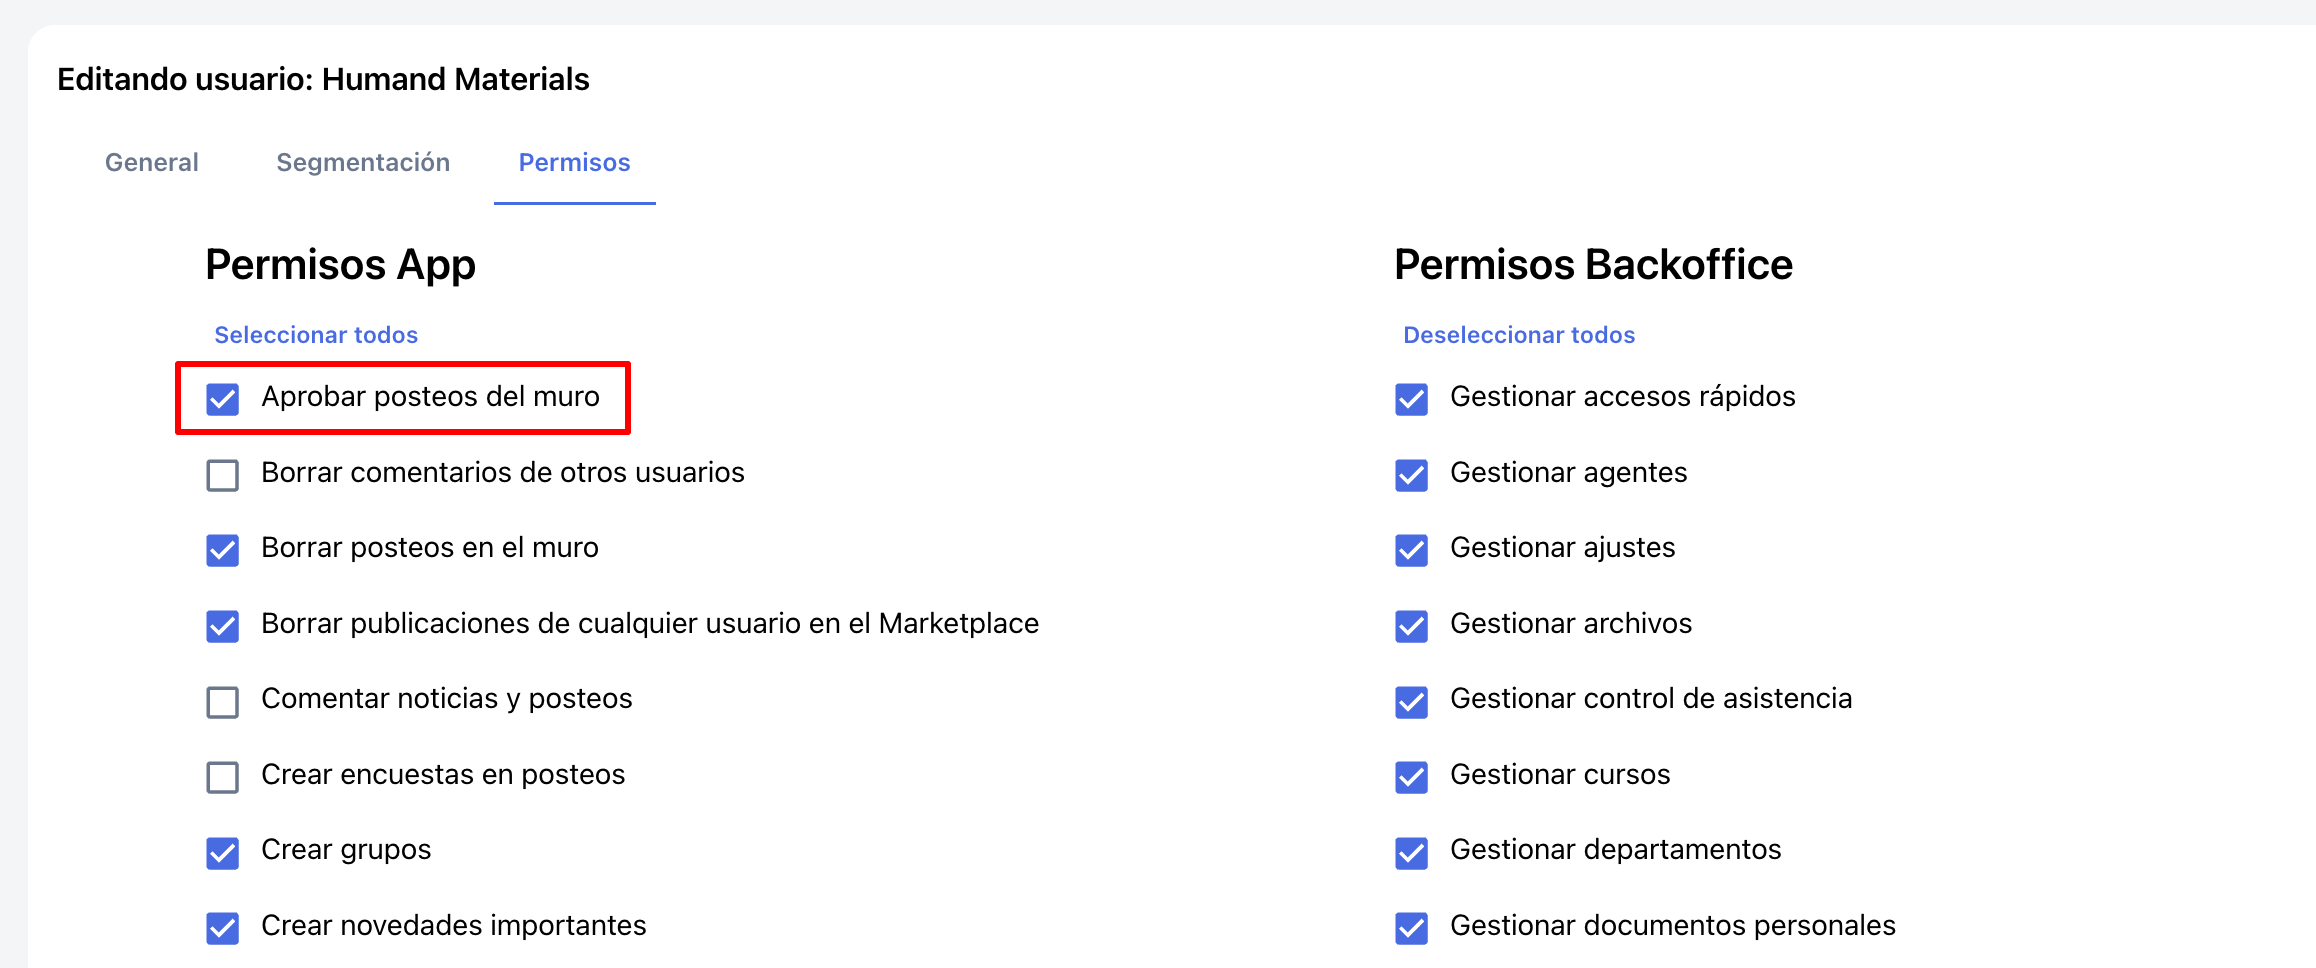
Task: Uncheck Gestionar accesos rápidos
Action: click(x=1411, y=399)
